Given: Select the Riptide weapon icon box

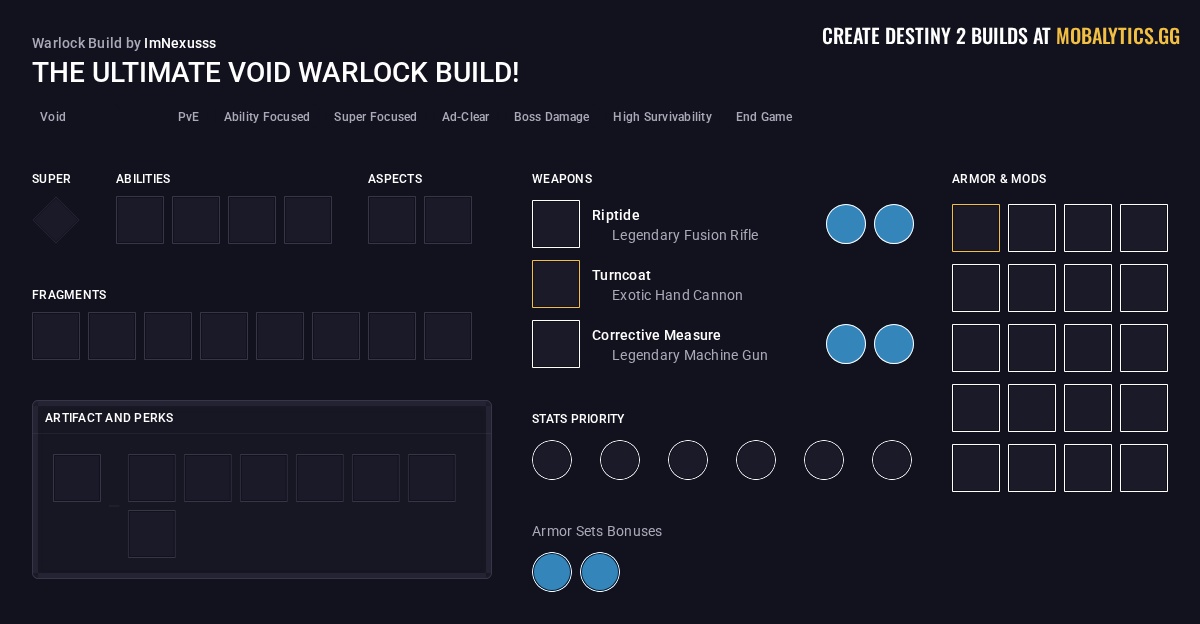Looking at the screenshot, I should point(556,224).
